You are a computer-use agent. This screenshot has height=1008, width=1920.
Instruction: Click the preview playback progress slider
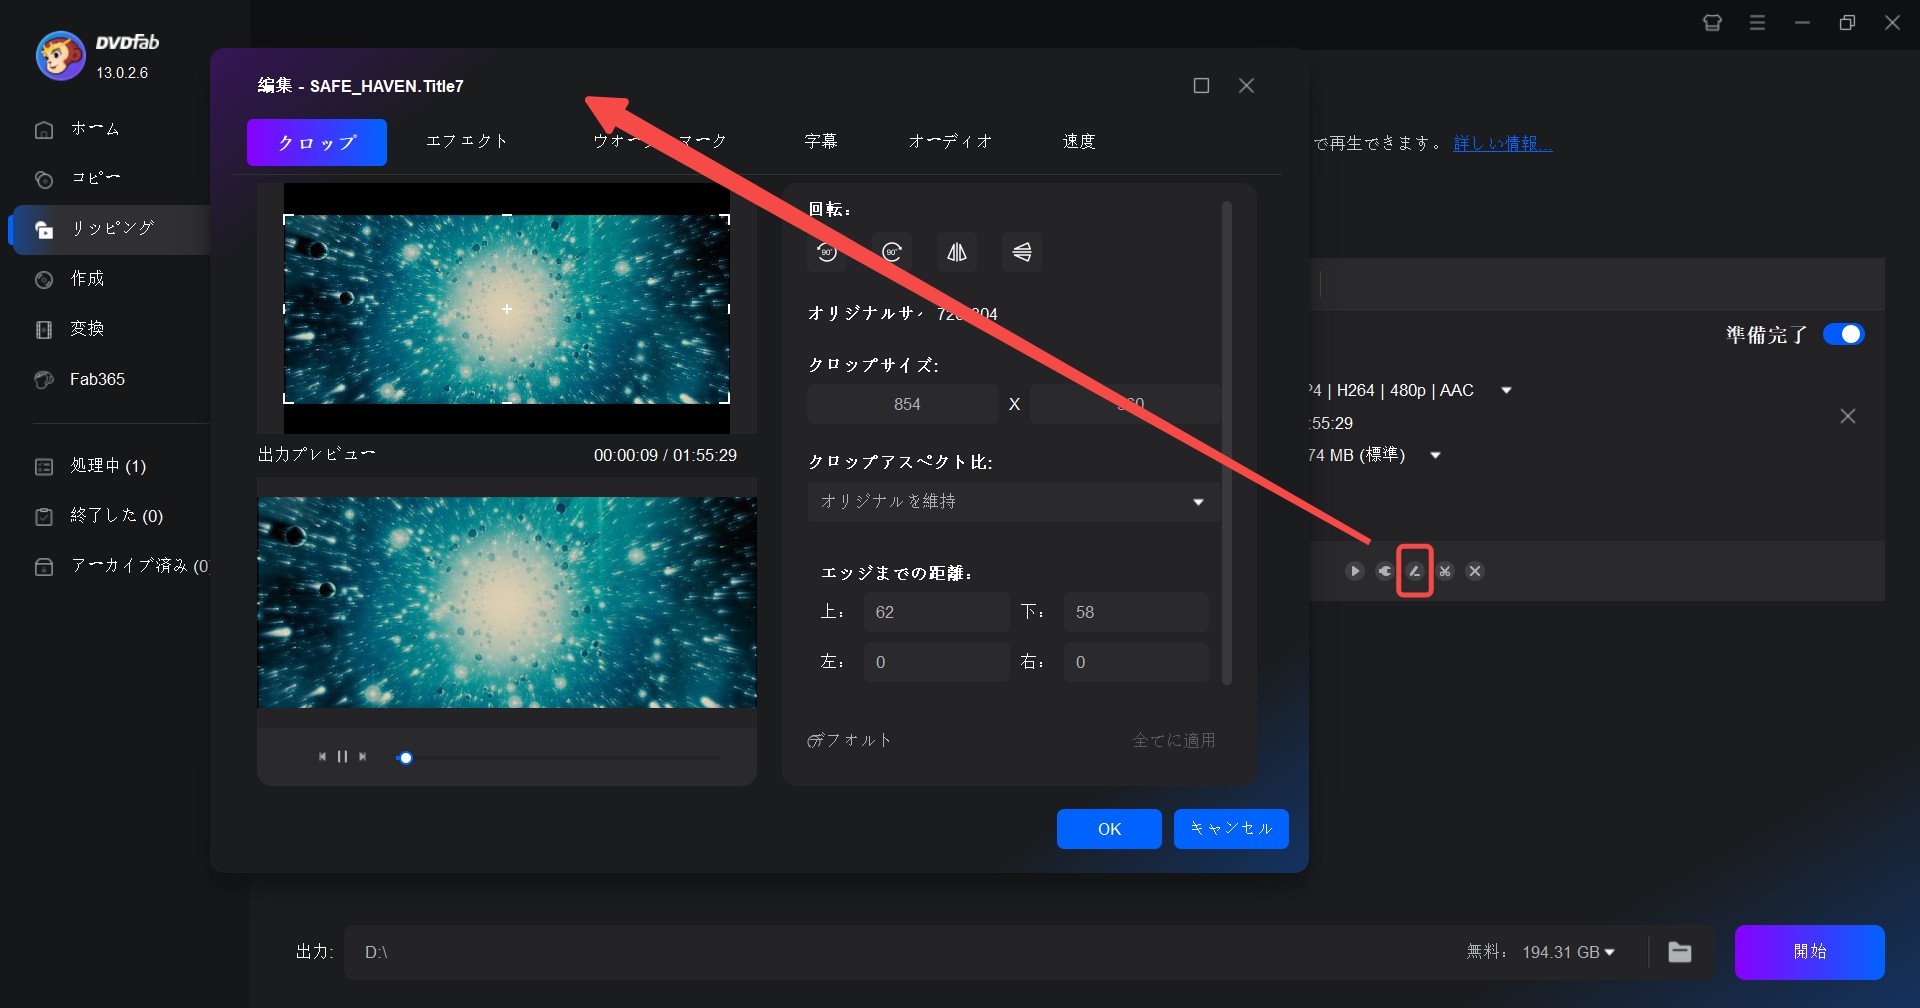tap(560, 758)
